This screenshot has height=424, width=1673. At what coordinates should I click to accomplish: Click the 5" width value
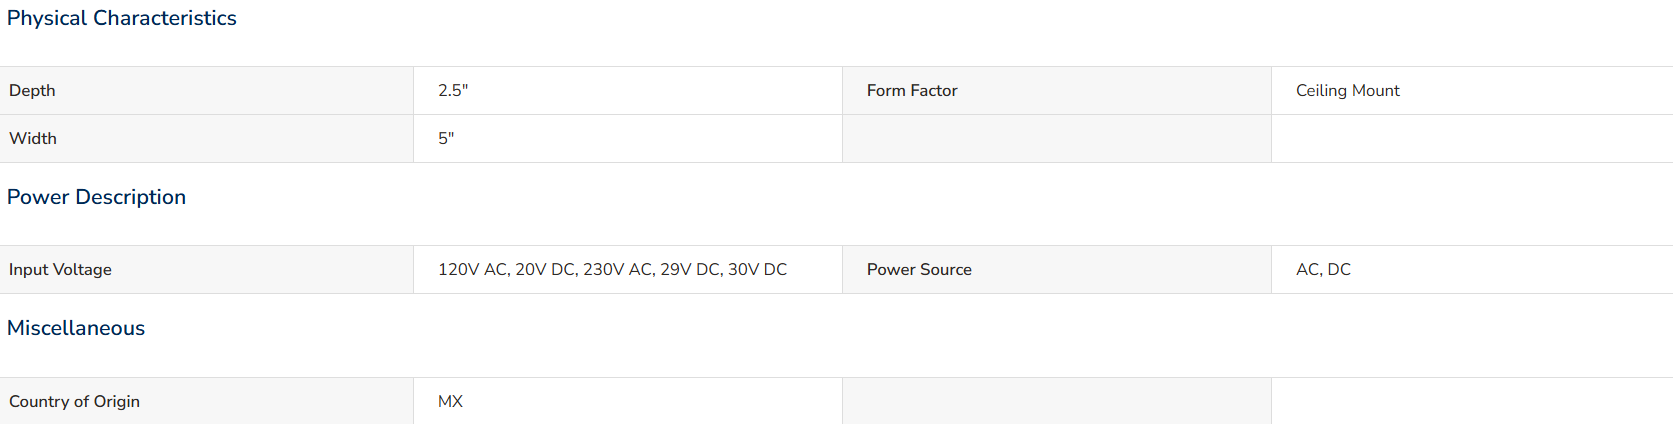[446, 138]
